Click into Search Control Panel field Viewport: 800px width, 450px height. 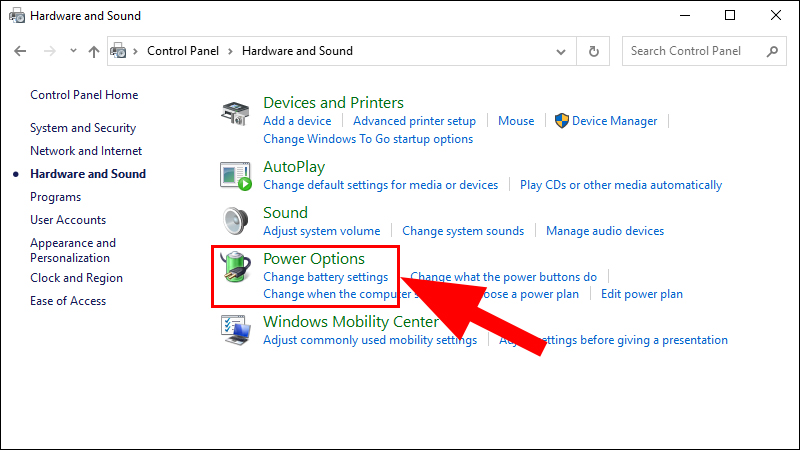point(695,51)
